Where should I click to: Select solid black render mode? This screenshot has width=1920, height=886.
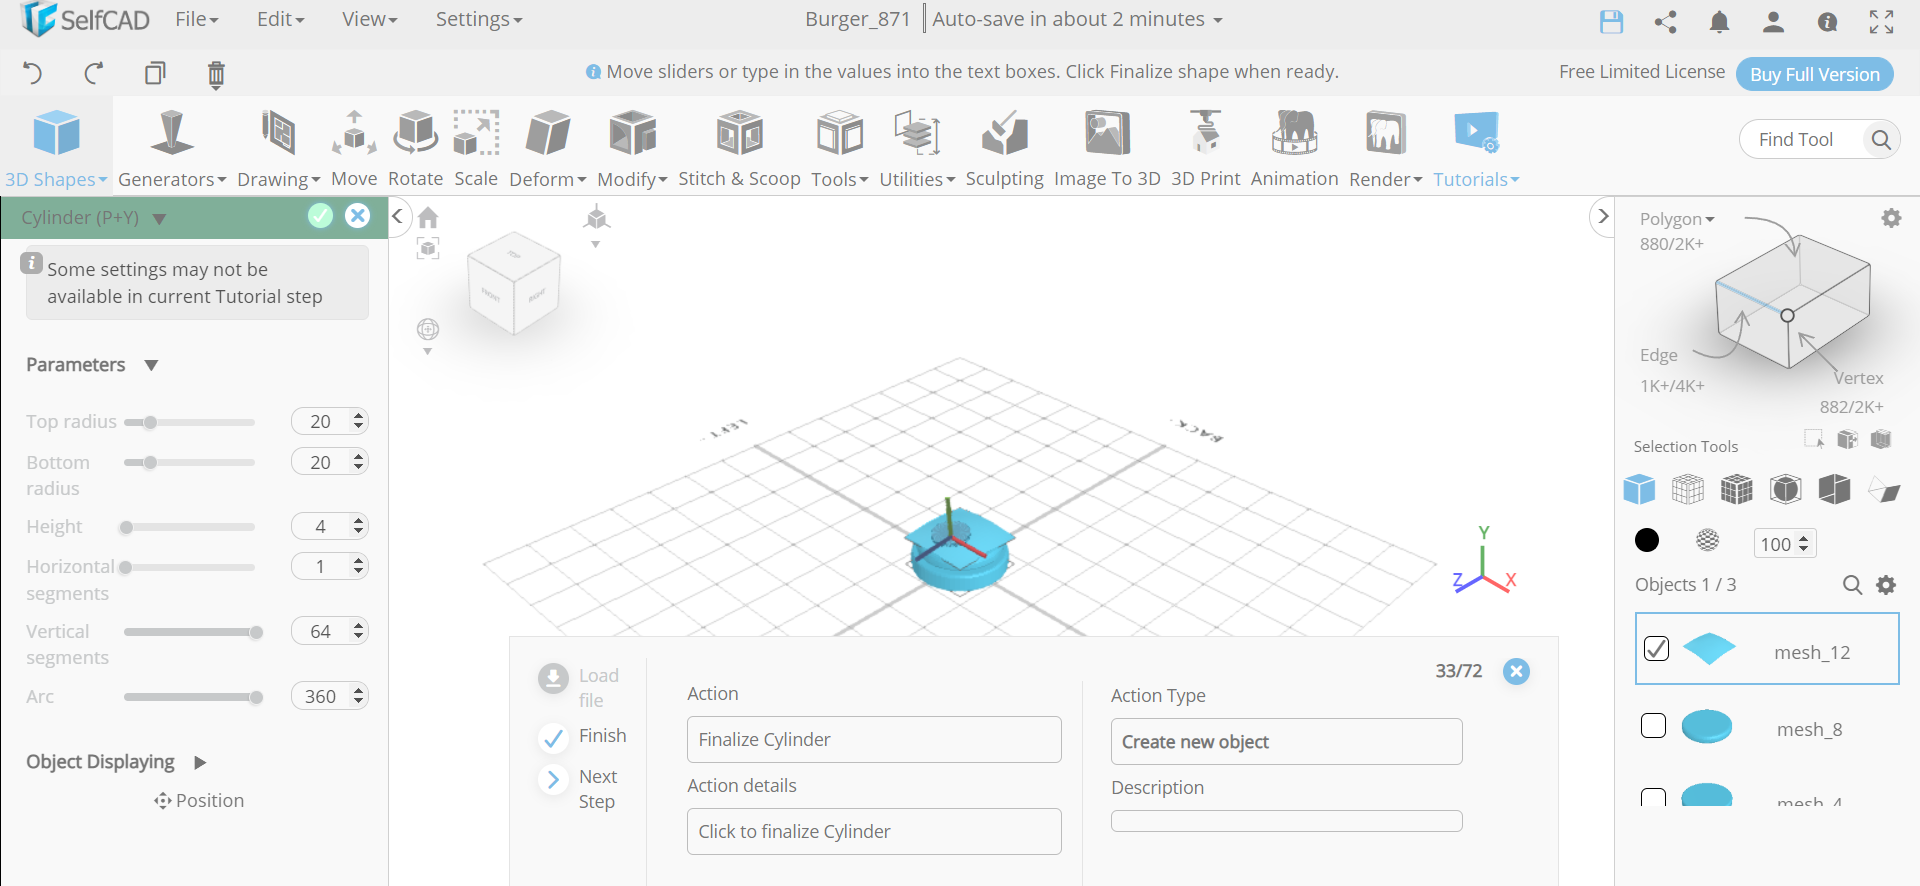[x=1646, y=541]
